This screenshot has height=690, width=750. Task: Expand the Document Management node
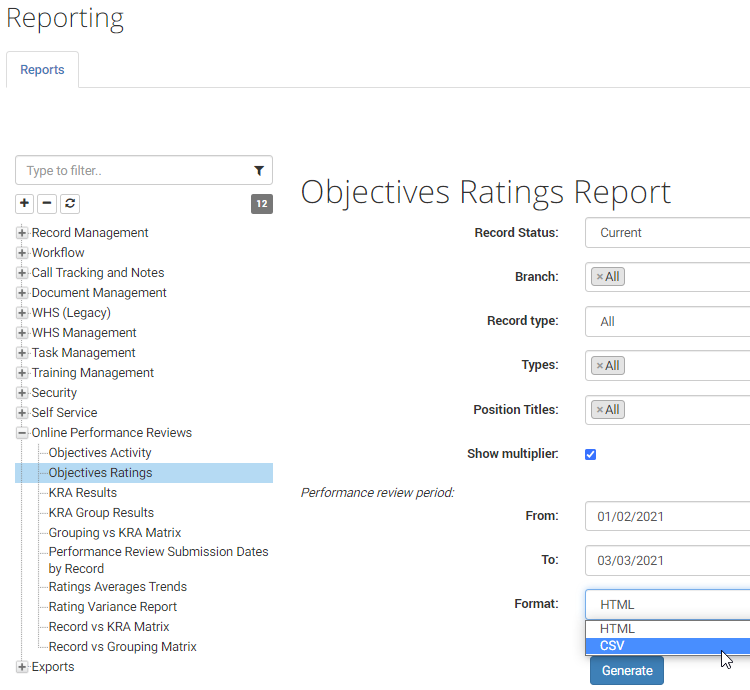pos(22,293)
